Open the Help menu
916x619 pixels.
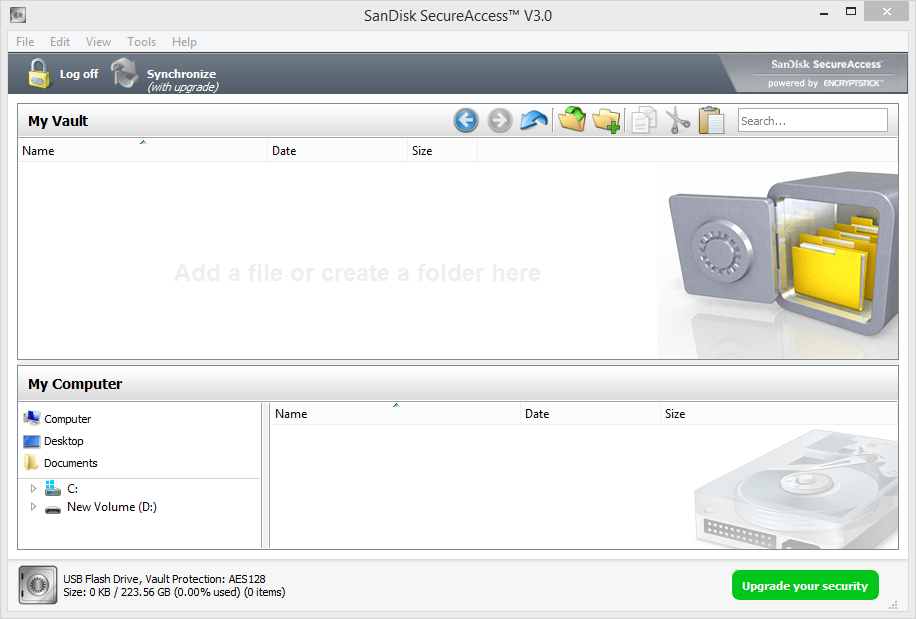coord(184,42)
